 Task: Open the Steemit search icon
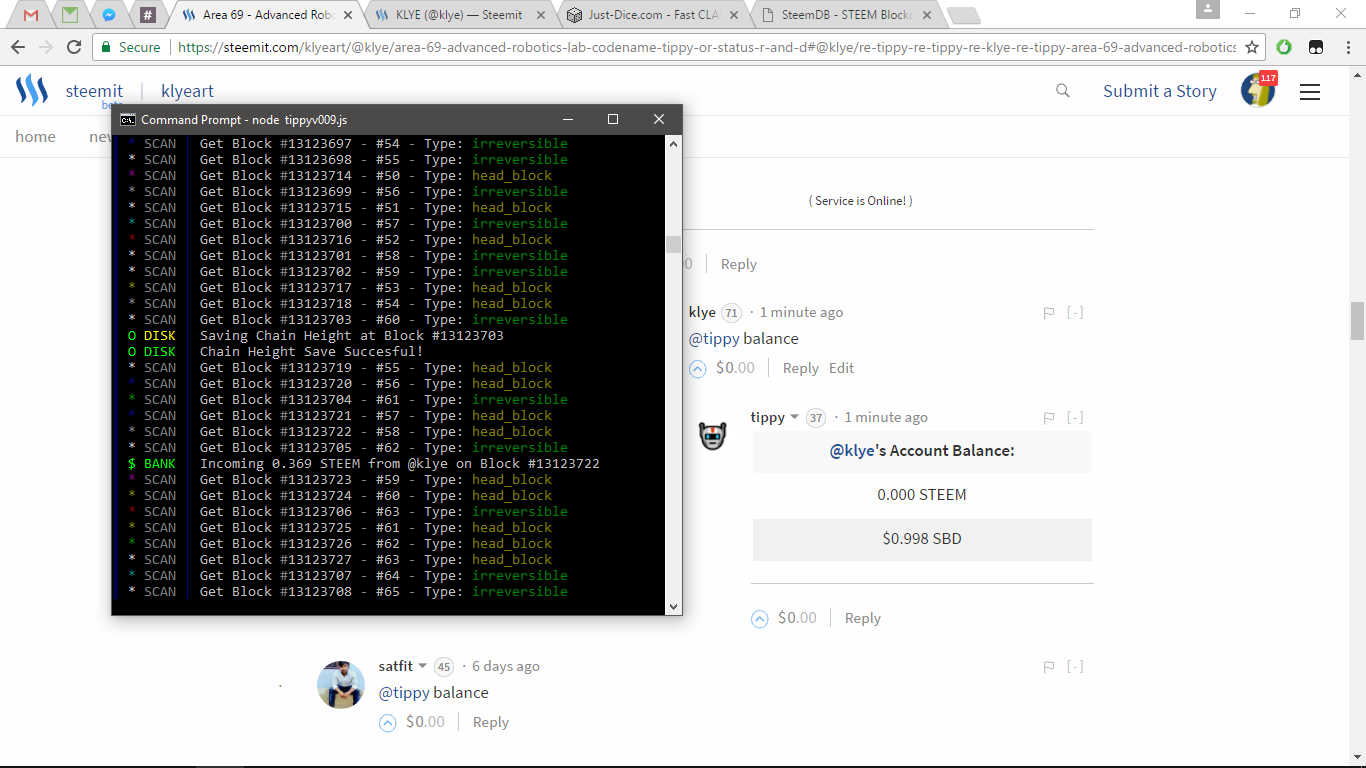pyautogui.click(x=1063, y=91)
